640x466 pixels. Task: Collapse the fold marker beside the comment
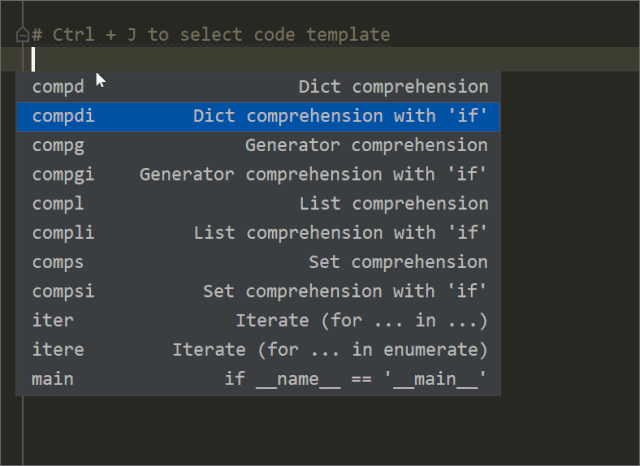pos(22,35)
